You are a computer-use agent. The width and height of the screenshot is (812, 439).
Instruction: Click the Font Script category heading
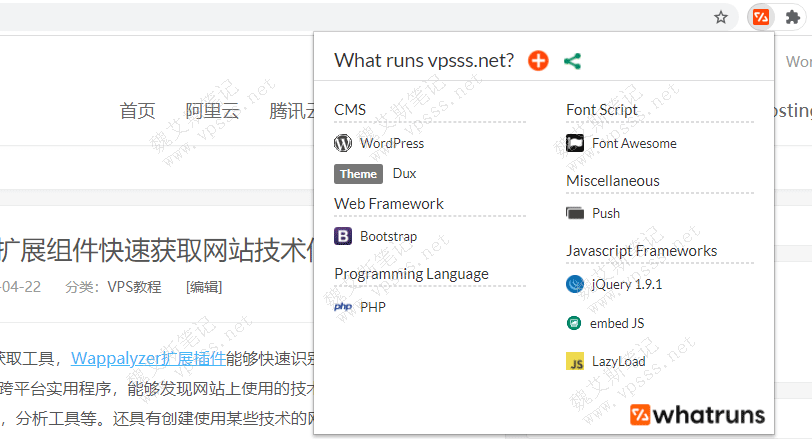coord(602,110)
